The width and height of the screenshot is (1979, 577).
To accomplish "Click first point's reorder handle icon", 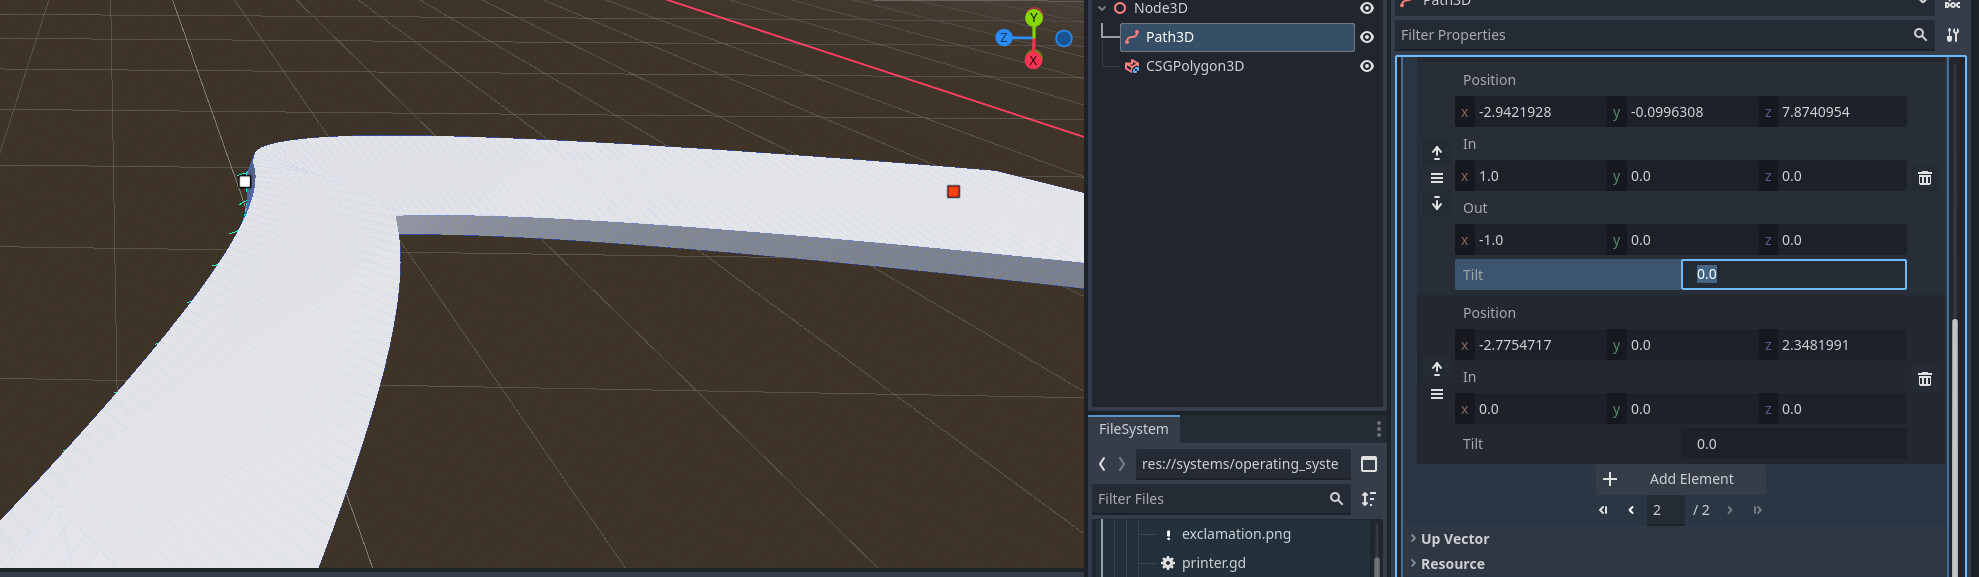I will [x=1437, y=178].
